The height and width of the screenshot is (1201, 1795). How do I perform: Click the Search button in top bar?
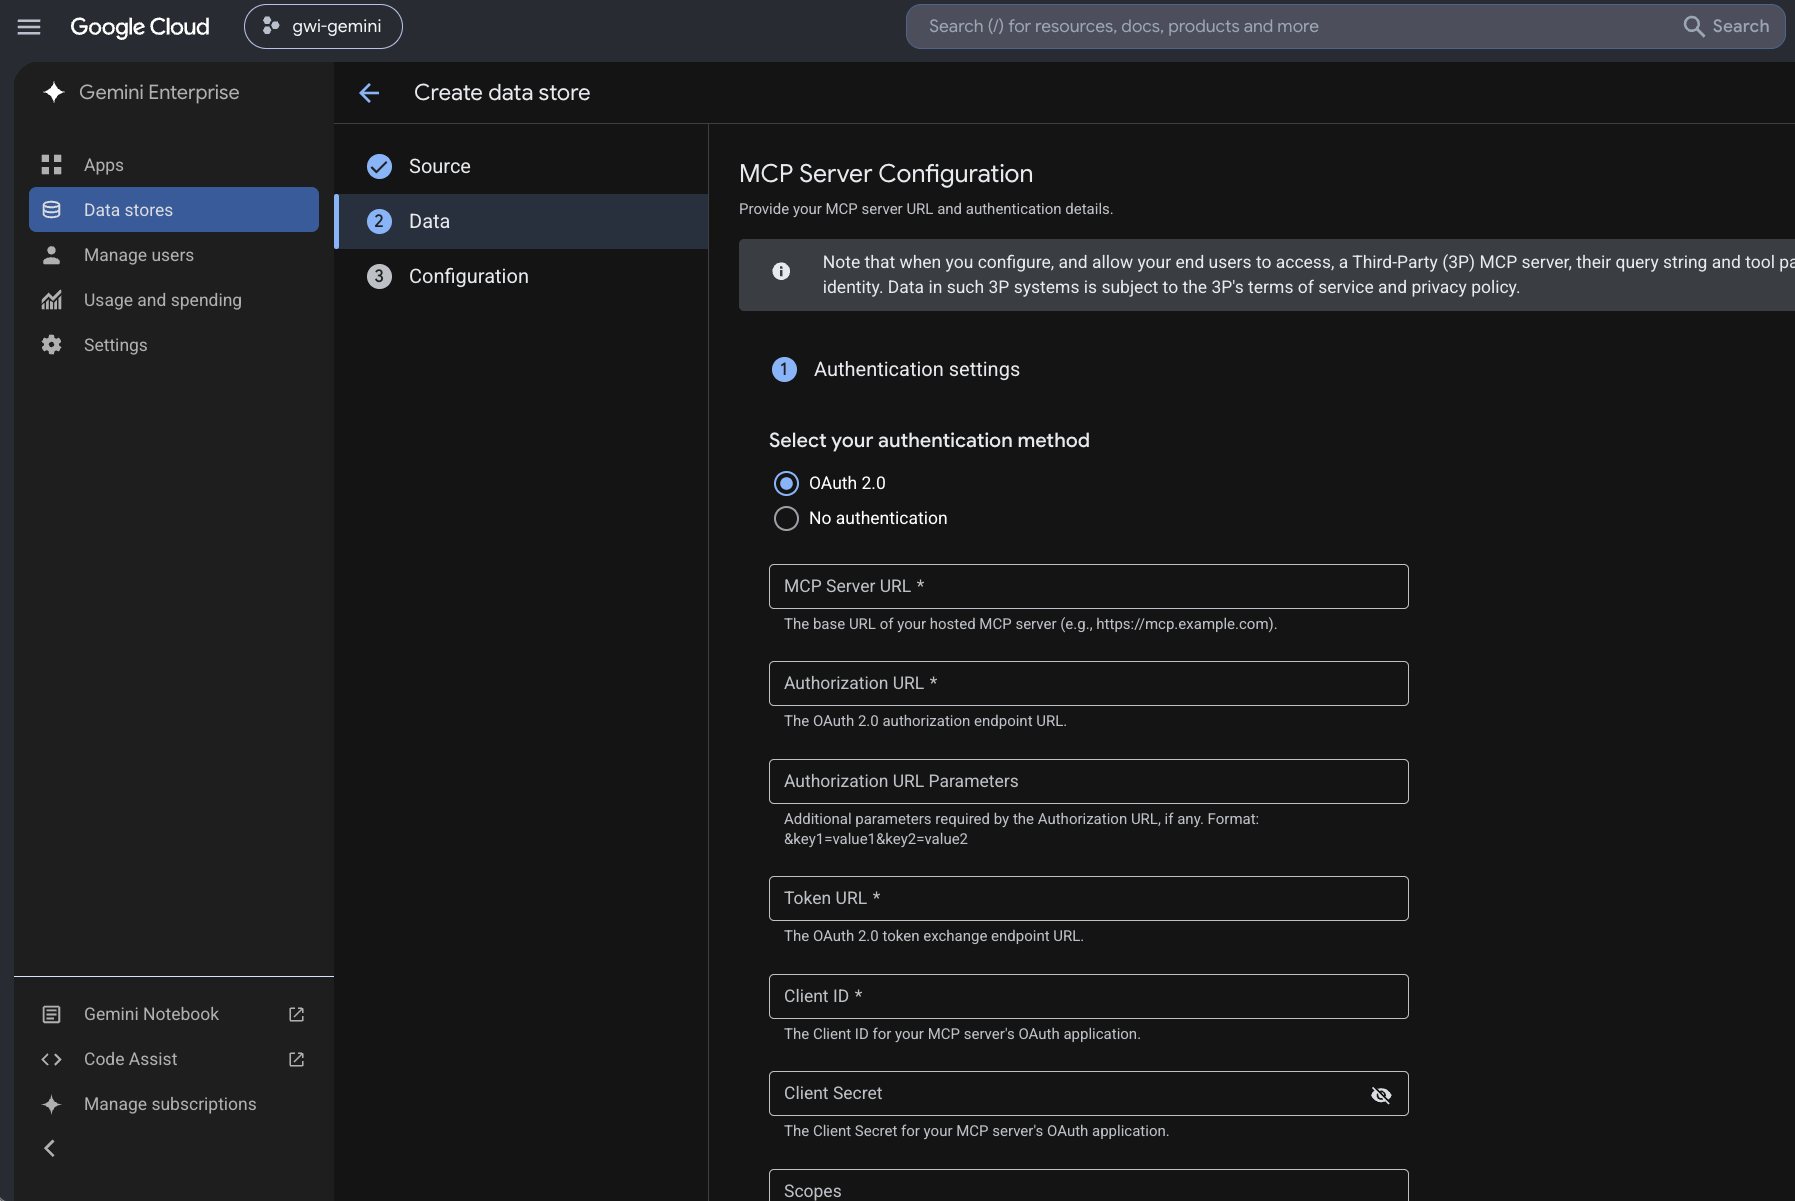(1727, 27)
